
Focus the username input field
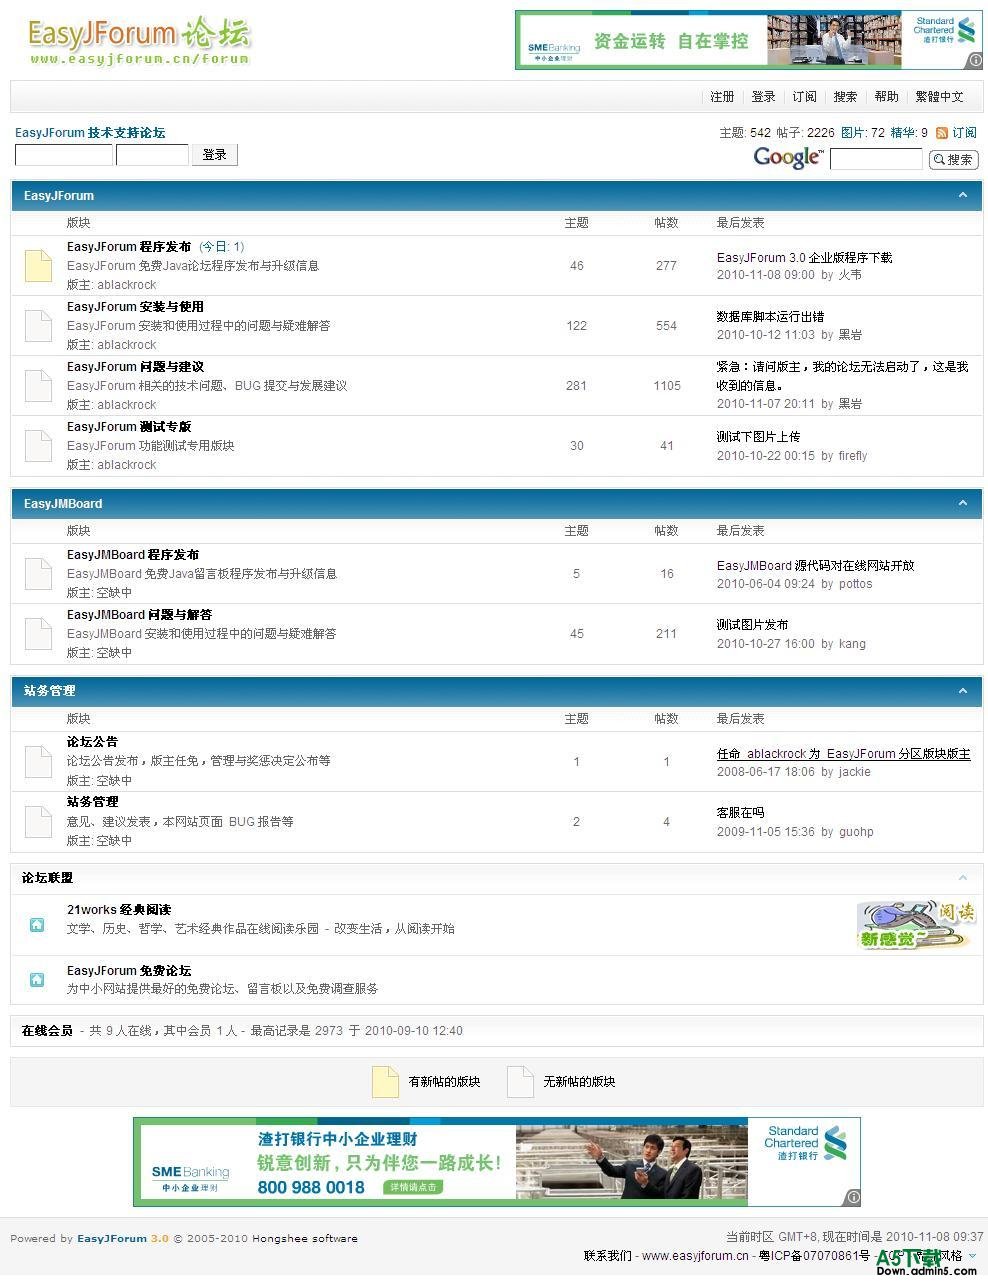64,155
